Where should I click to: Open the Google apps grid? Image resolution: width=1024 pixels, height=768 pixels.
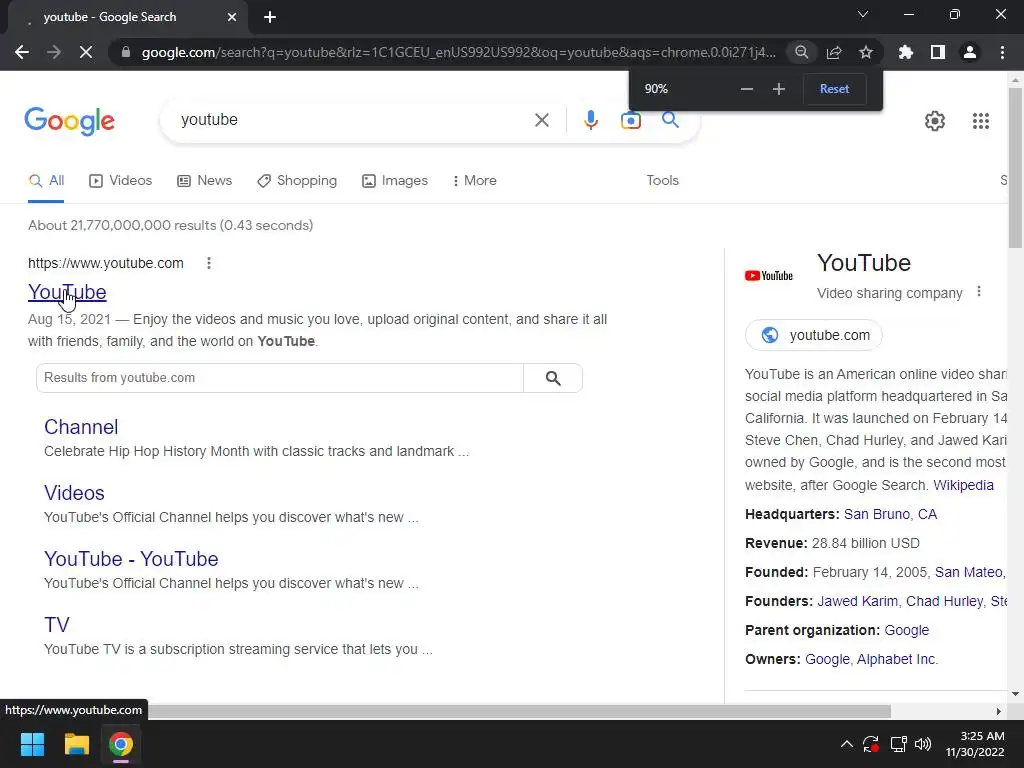click(981, 121)
